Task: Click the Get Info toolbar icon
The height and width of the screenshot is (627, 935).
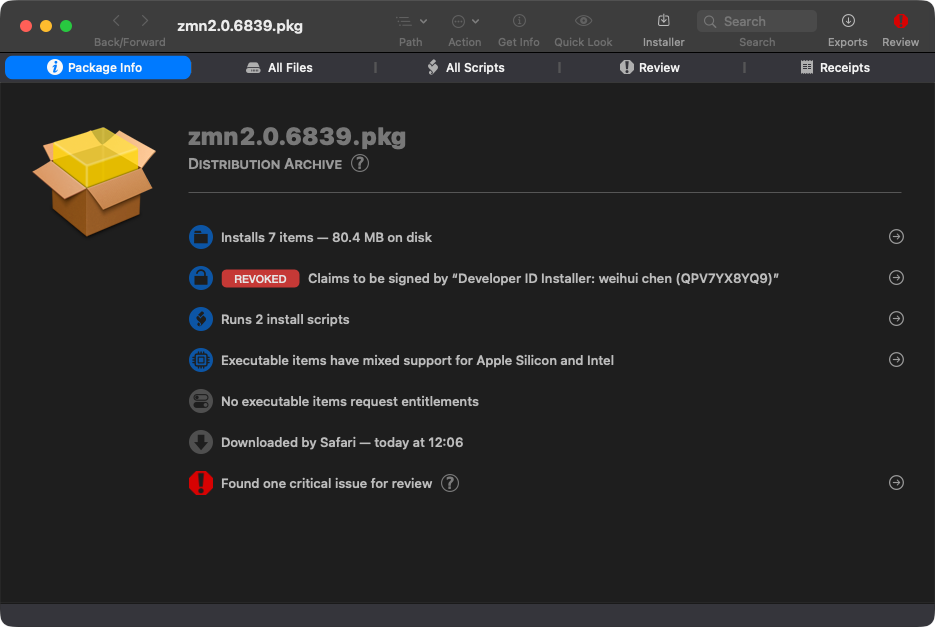Action: [x=518, y=21]
